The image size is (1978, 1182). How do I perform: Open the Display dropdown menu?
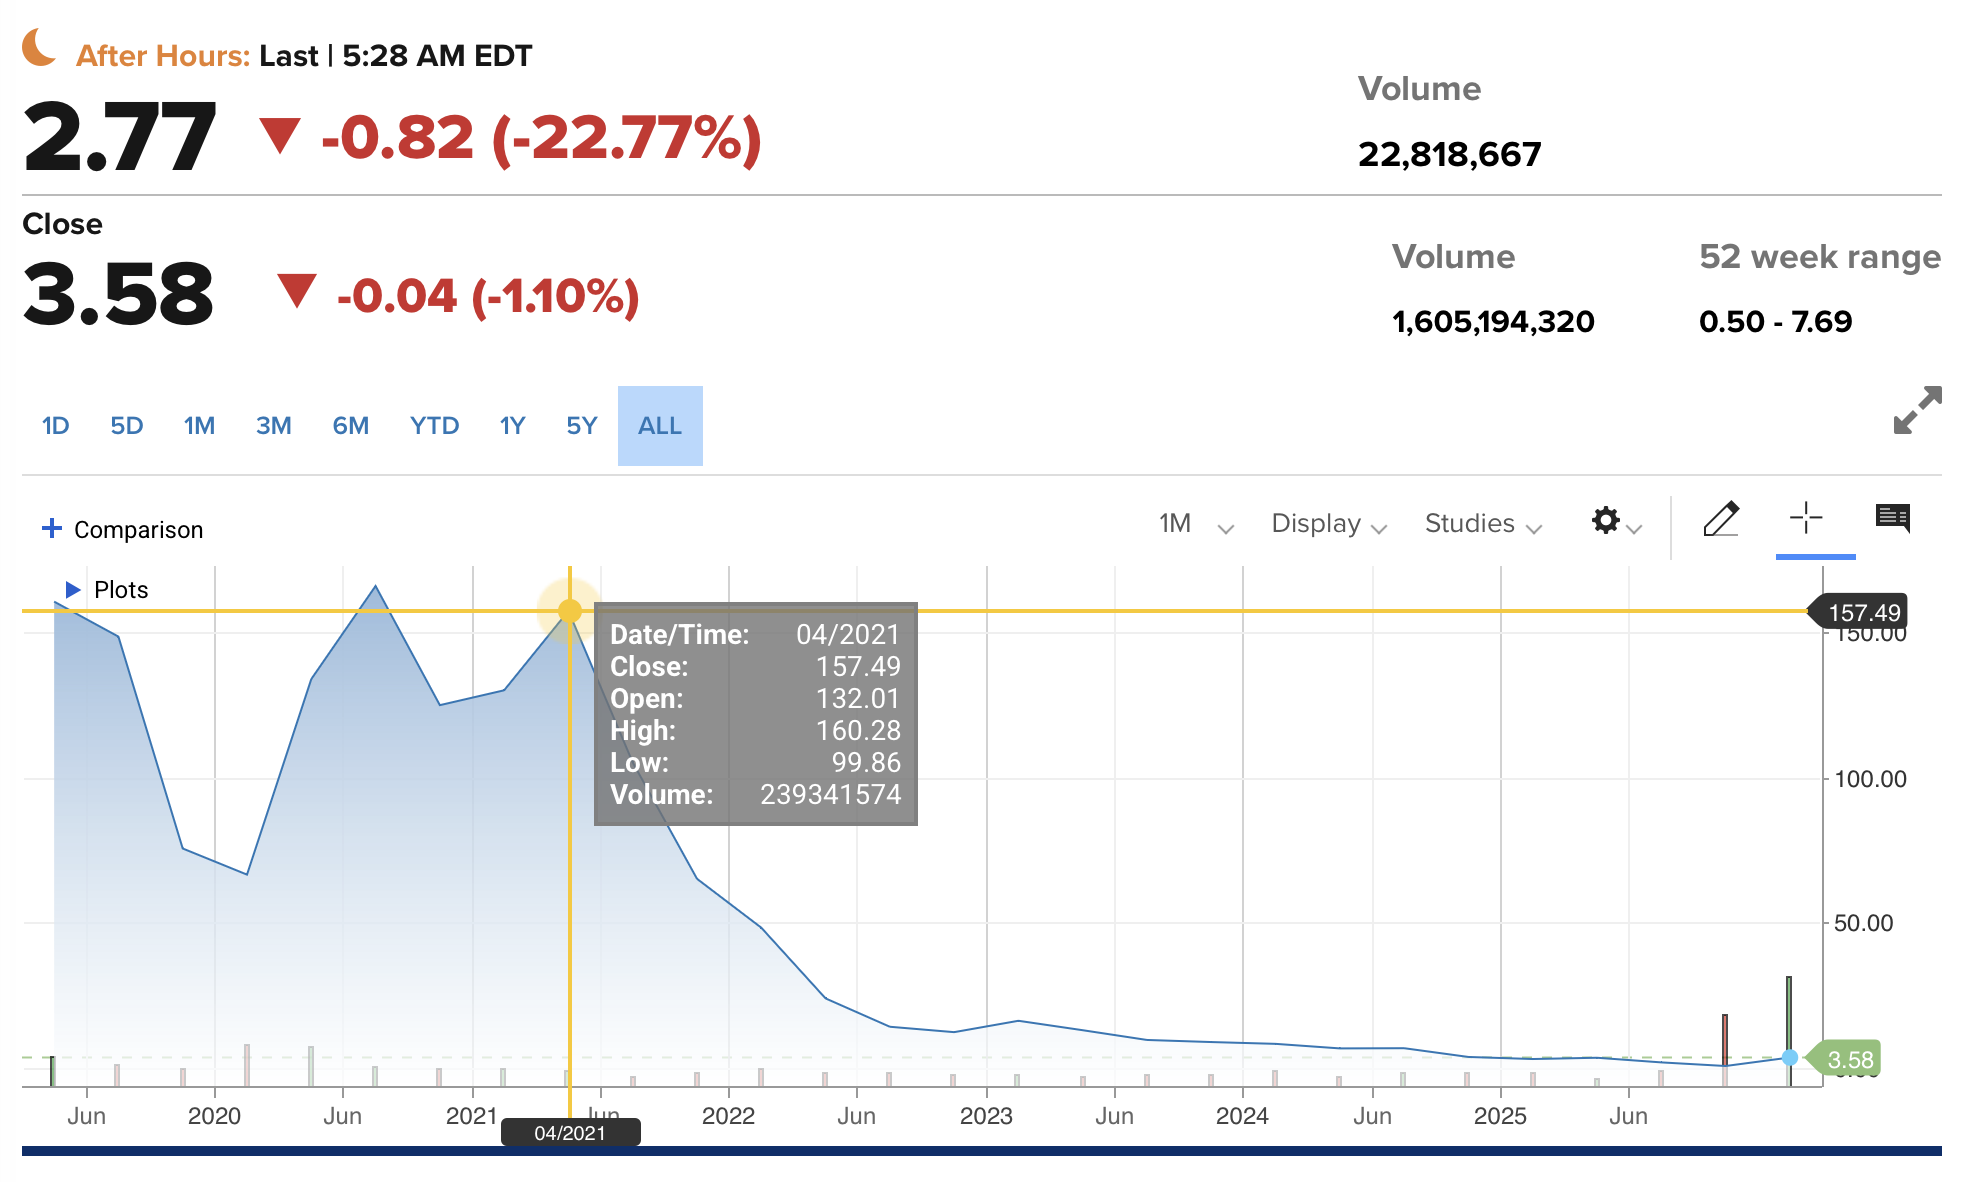coord(1328,524)
